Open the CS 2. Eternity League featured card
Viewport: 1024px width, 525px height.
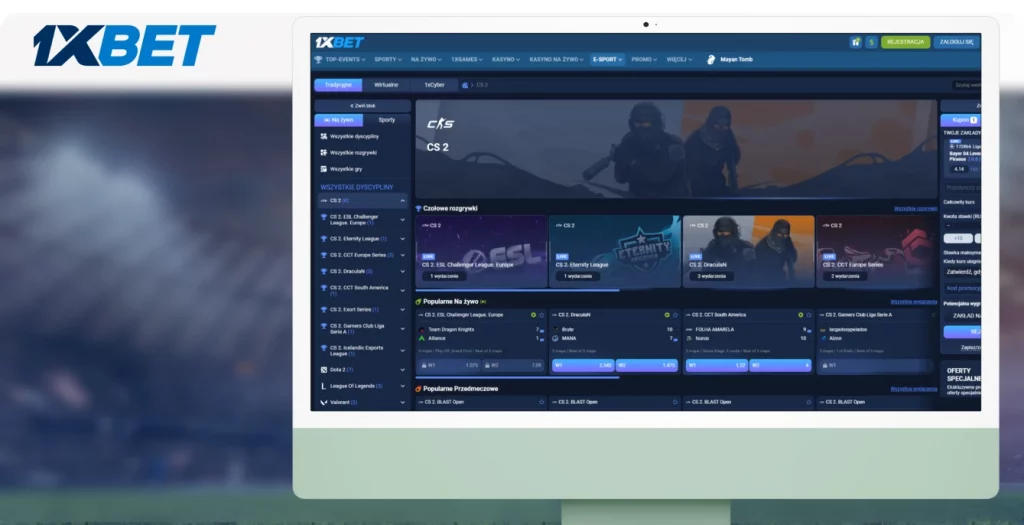[x=615, y=251]
